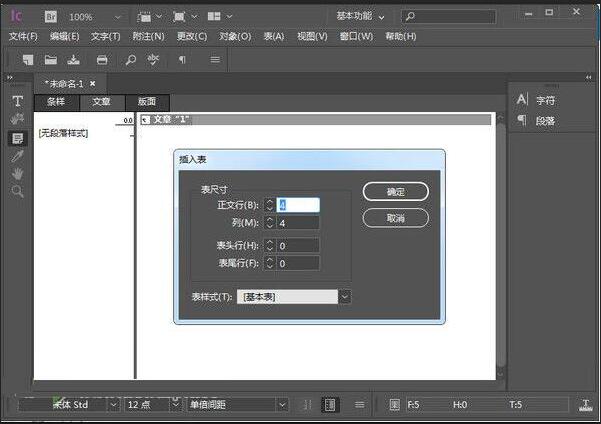Open the 宋体 Std font dropdown
The width and height of the screenshot is (601, 424).
114,405
